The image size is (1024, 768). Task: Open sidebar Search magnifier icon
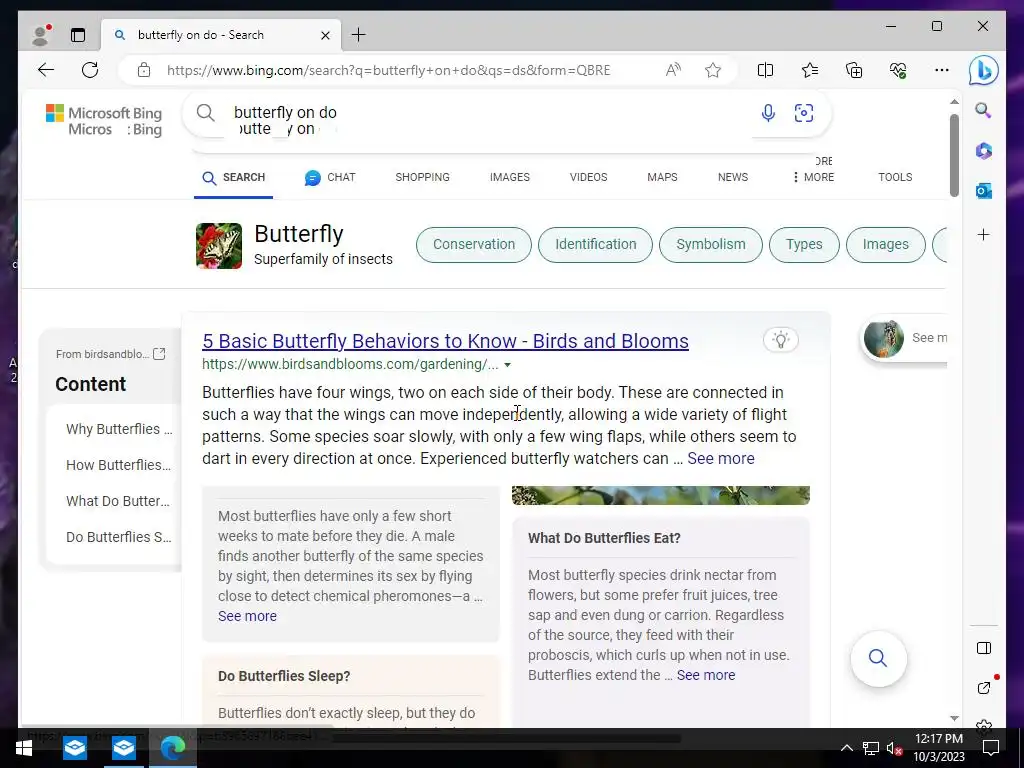983,110
